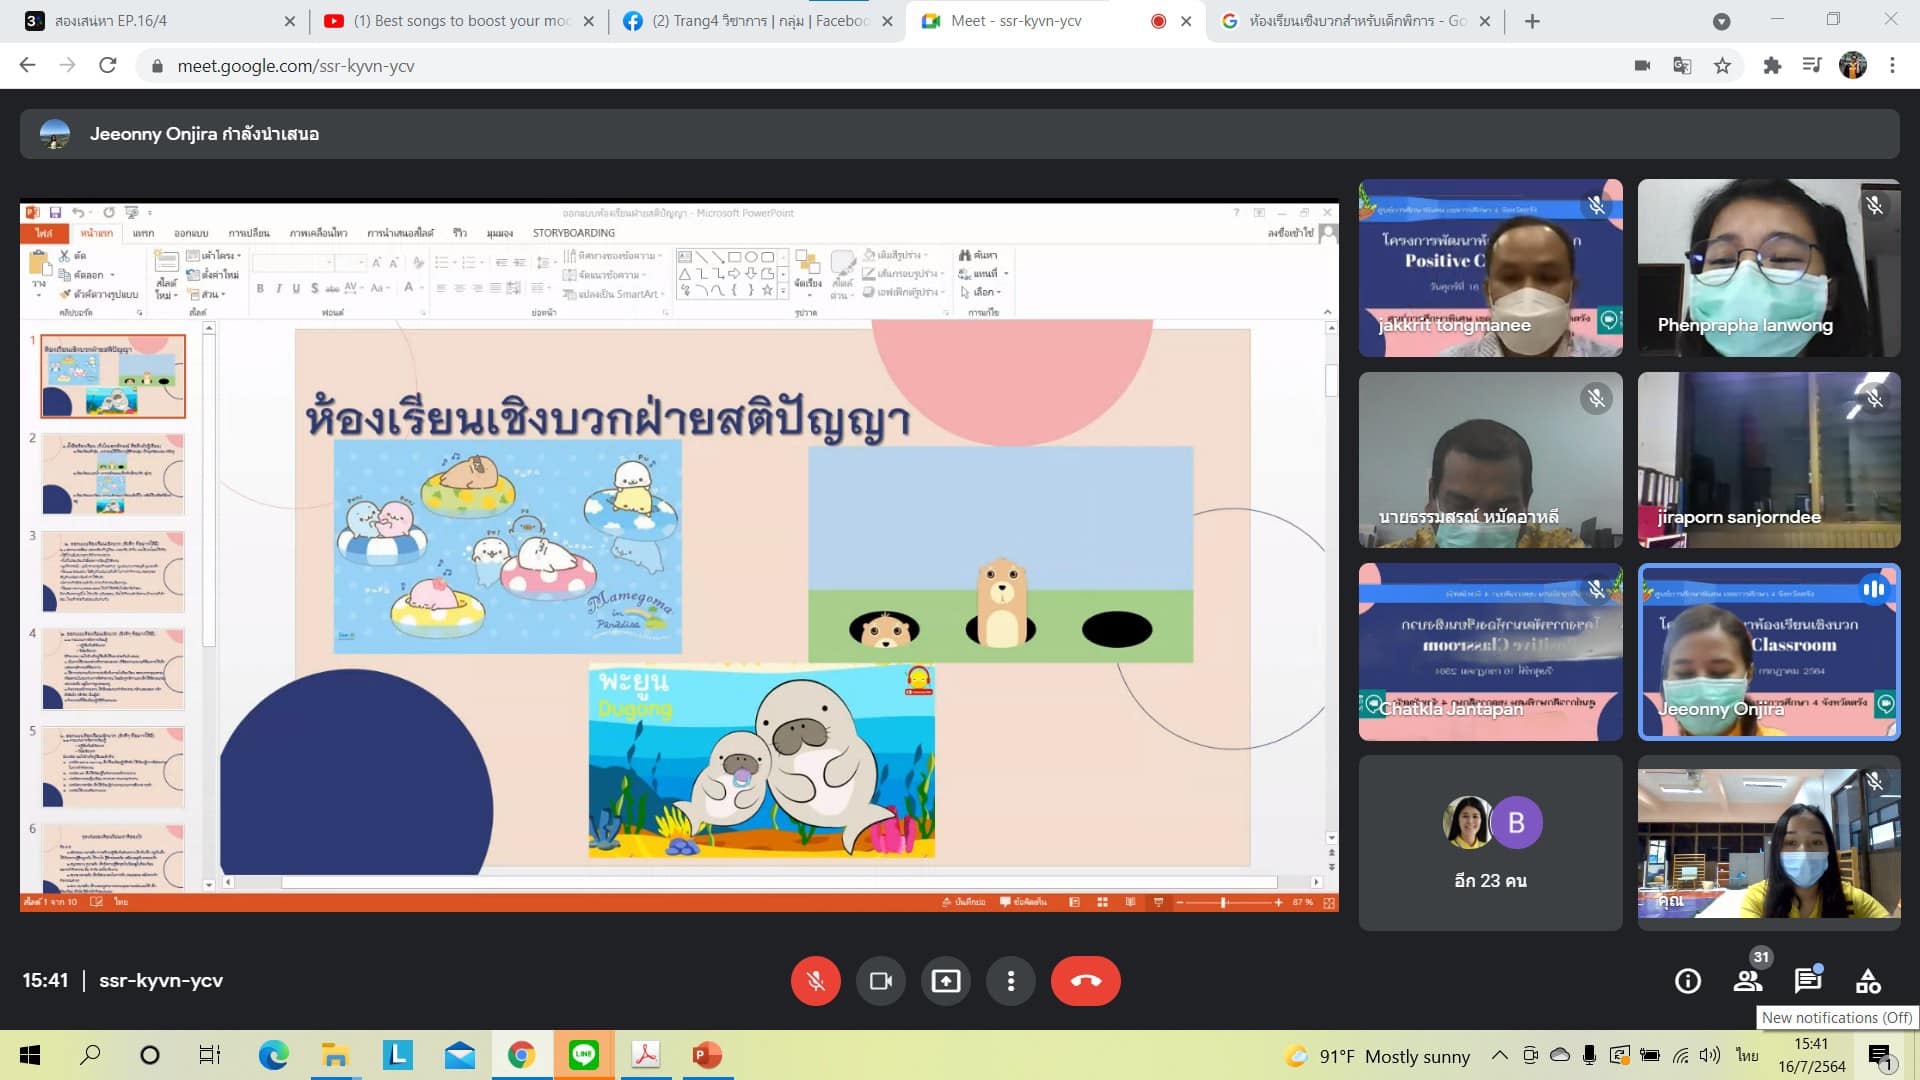Open เค้าโครง layout dropdown in shared PowerPoint
The height and width of the screenshot is (1080, 1920).
coord(214,256)
